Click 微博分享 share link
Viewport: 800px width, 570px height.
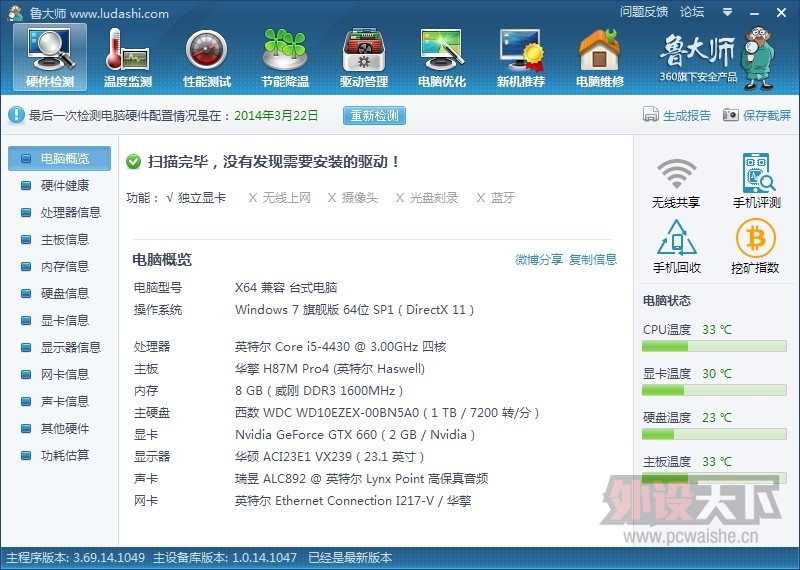[x=539, y=259]
